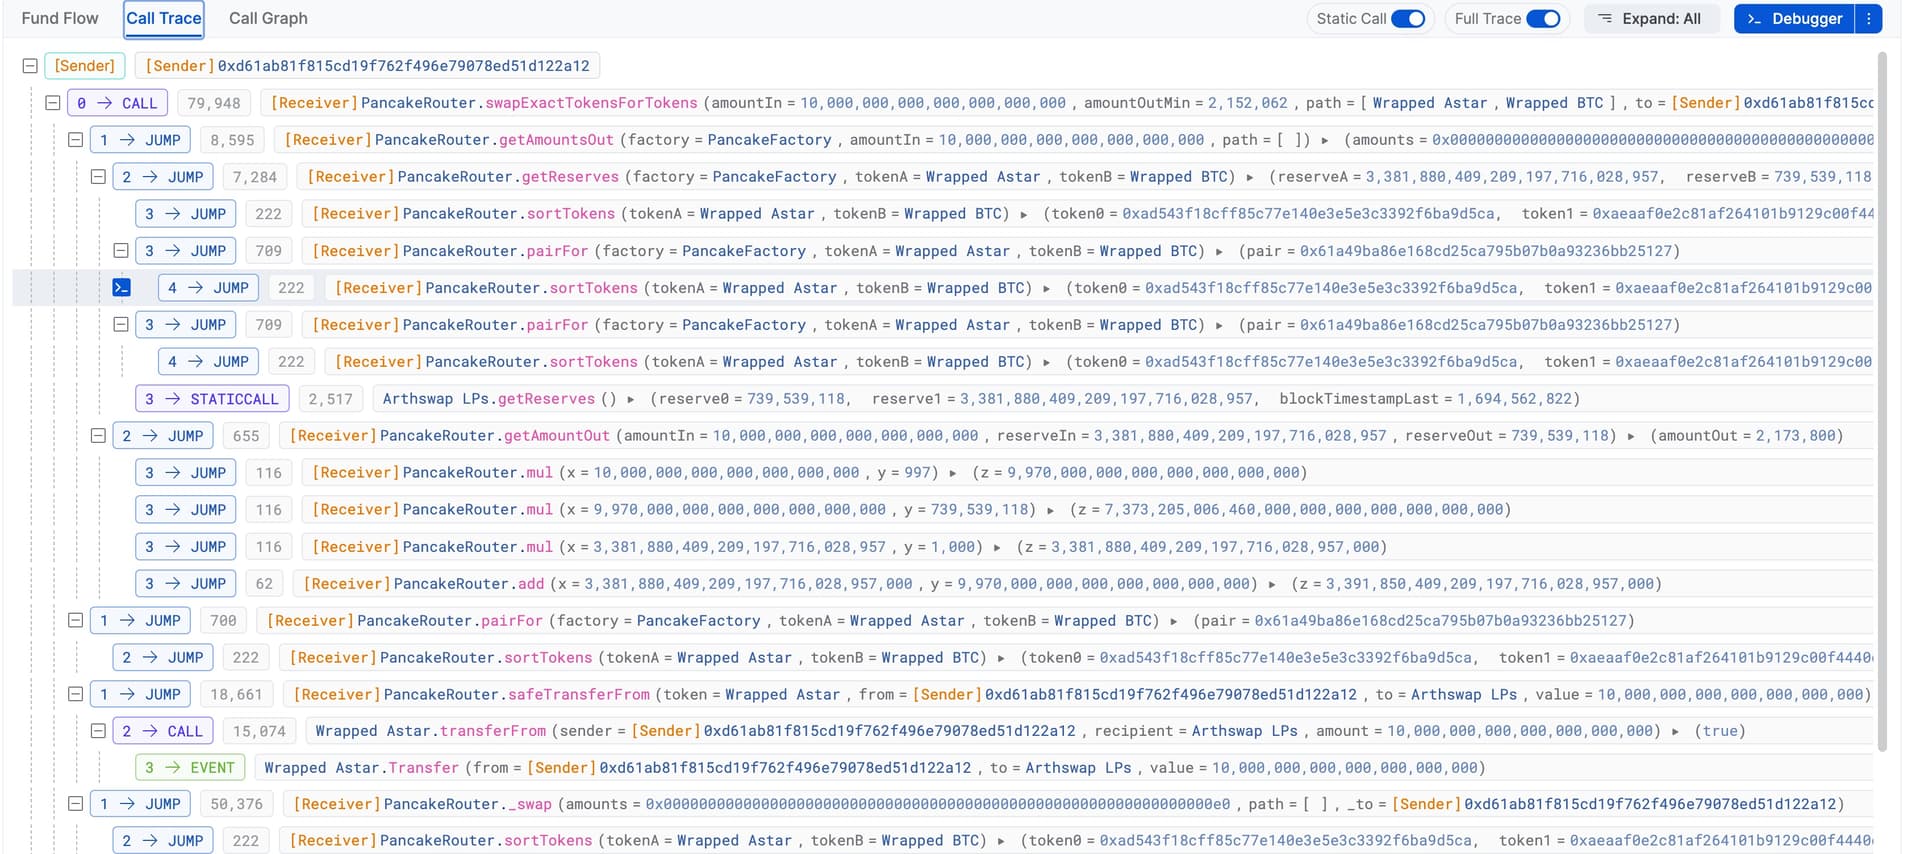The image size is (1920, 854).
Task: Click the 3 → EVENT badge
Action: pos(190,768)
